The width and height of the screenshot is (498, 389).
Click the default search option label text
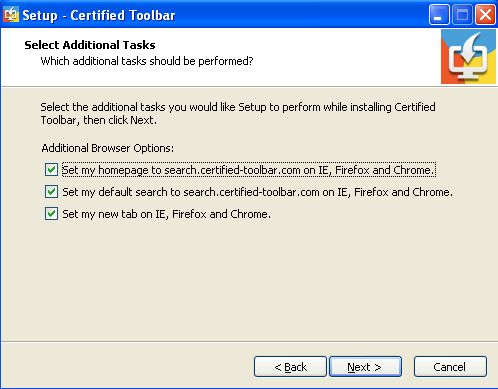click(x=258, y=192)
